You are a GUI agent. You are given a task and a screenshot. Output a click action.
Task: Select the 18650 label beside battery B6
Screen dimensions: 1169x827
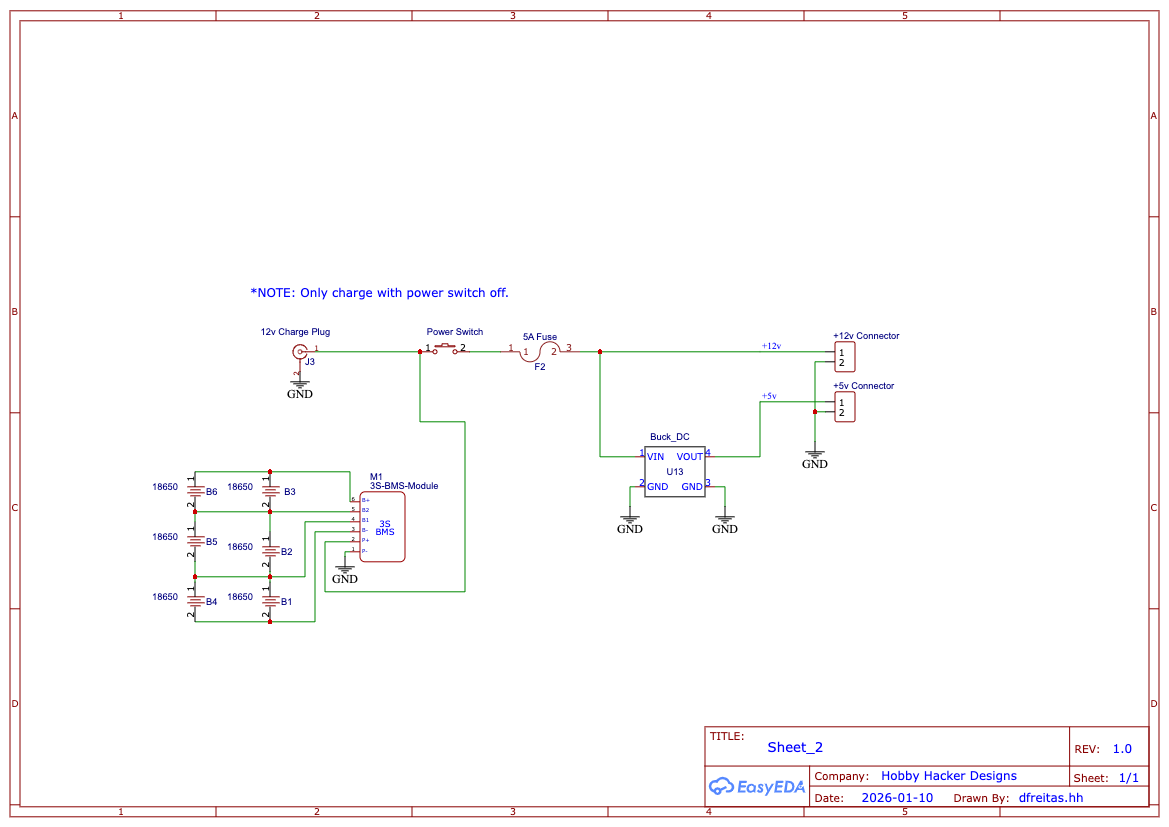coord(166,487)
